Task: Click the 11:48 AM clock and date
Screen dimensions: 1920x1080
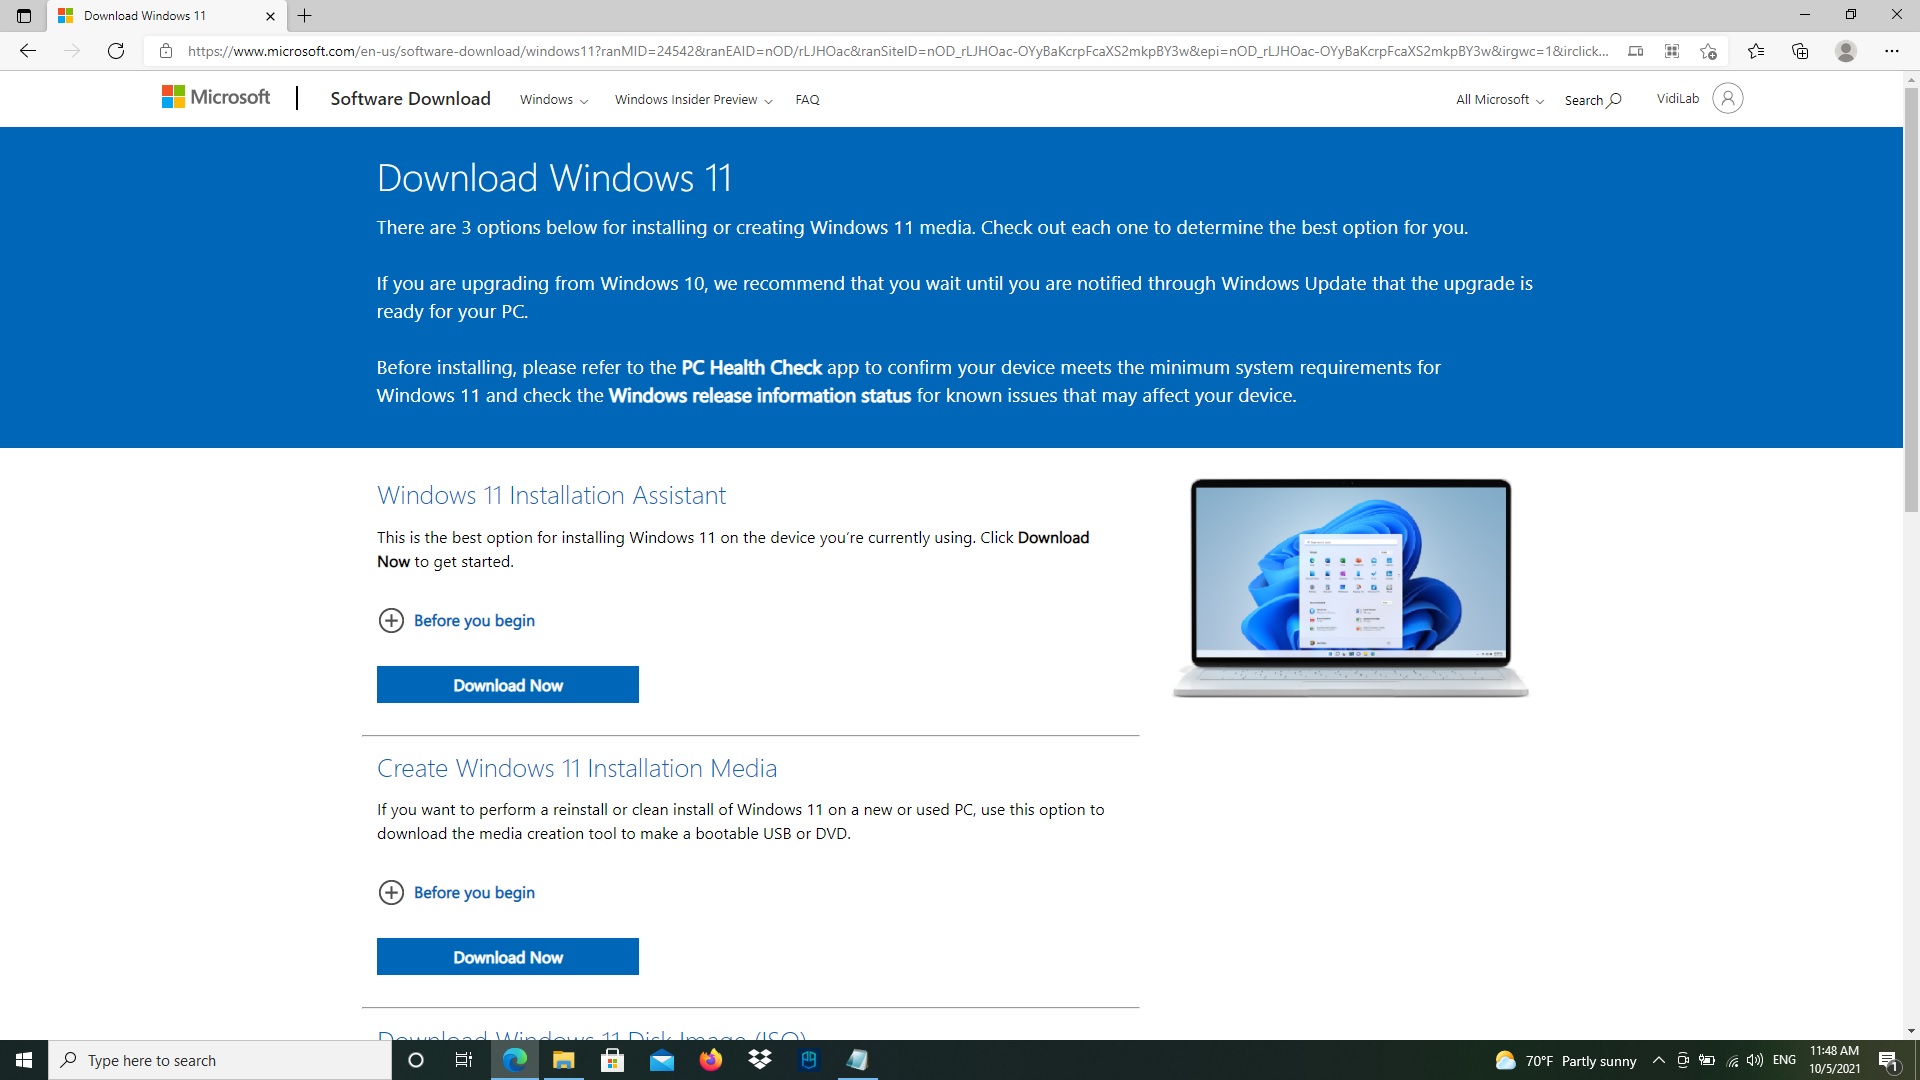Action: coord(1834,1060)
